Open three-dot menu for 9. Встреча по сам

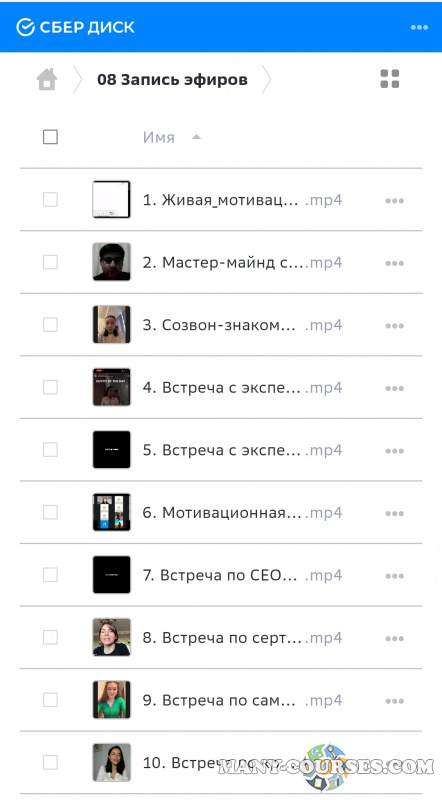click(395, 702)
